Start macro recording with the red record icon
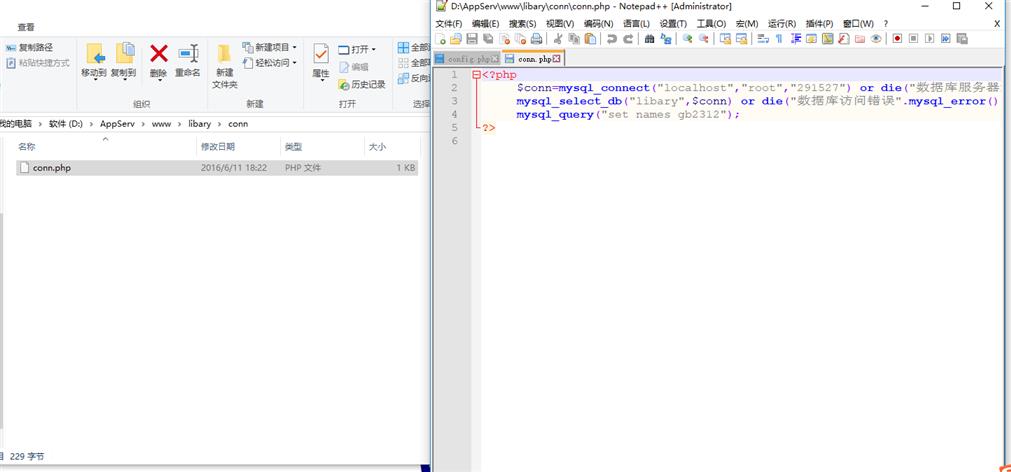Image resolution: width=1011 pixels, height=472 pixels. click(897, 39)
